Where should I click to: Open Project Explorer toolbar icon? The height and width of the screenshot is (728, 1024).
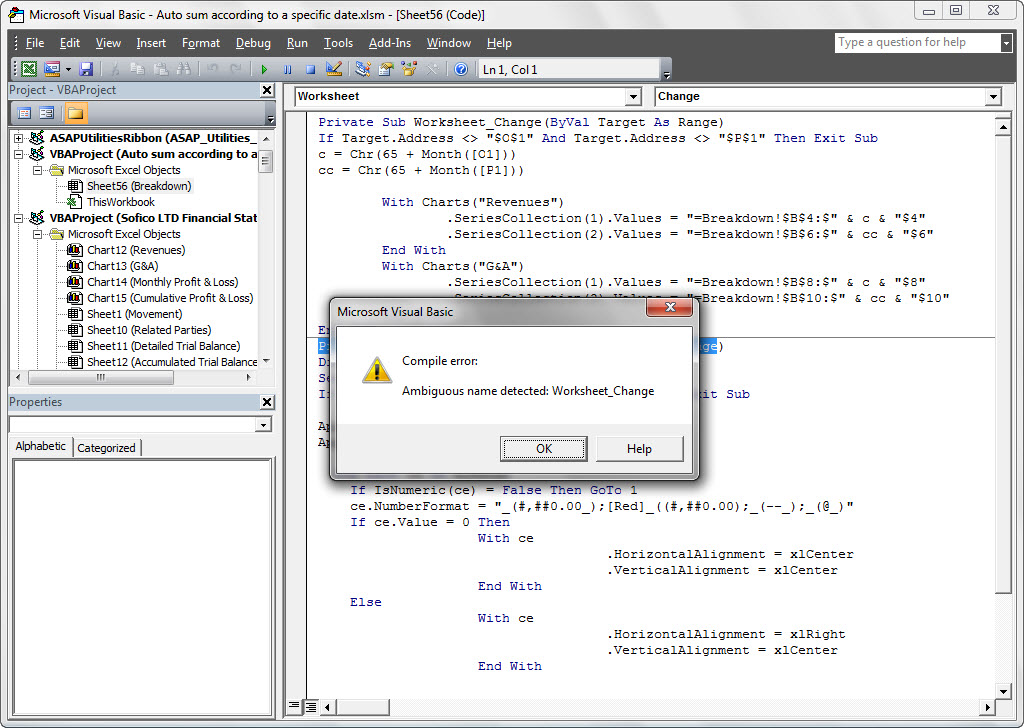363,69
